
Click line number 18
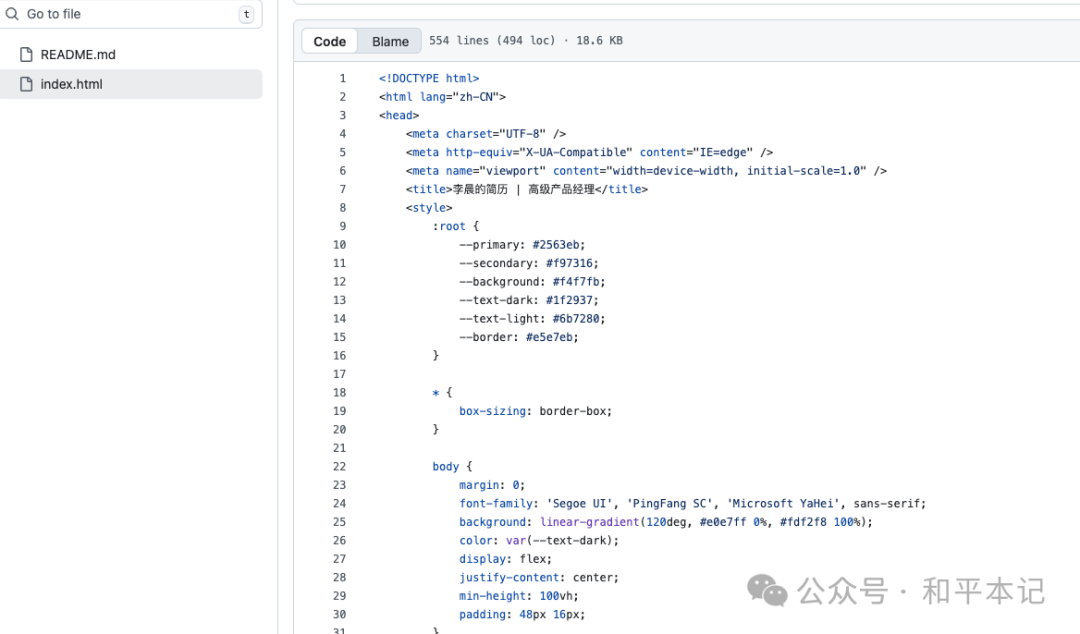pos(340,393)
